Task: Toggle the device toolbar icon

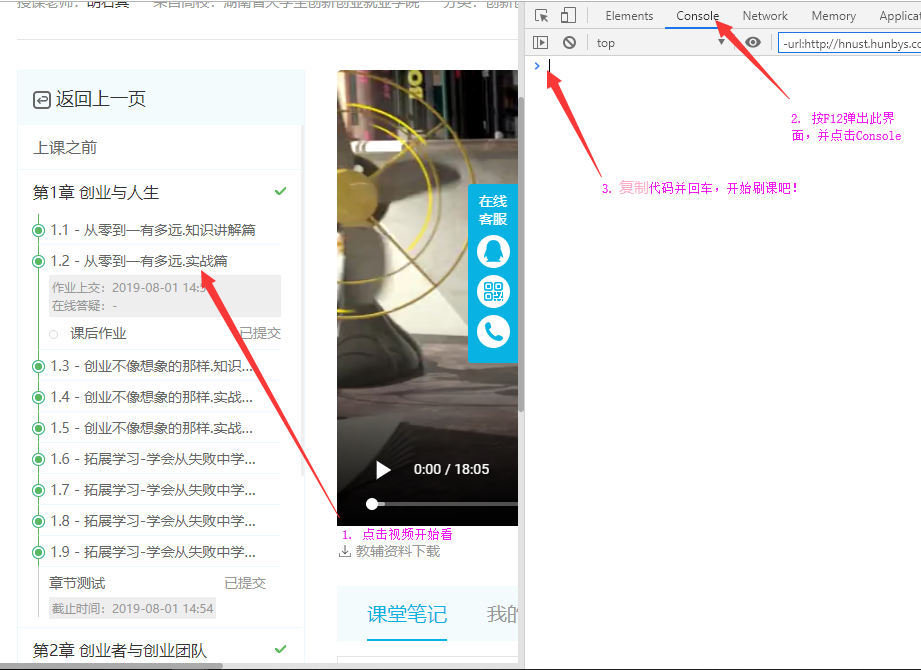Action: click(x=568, y=15)
